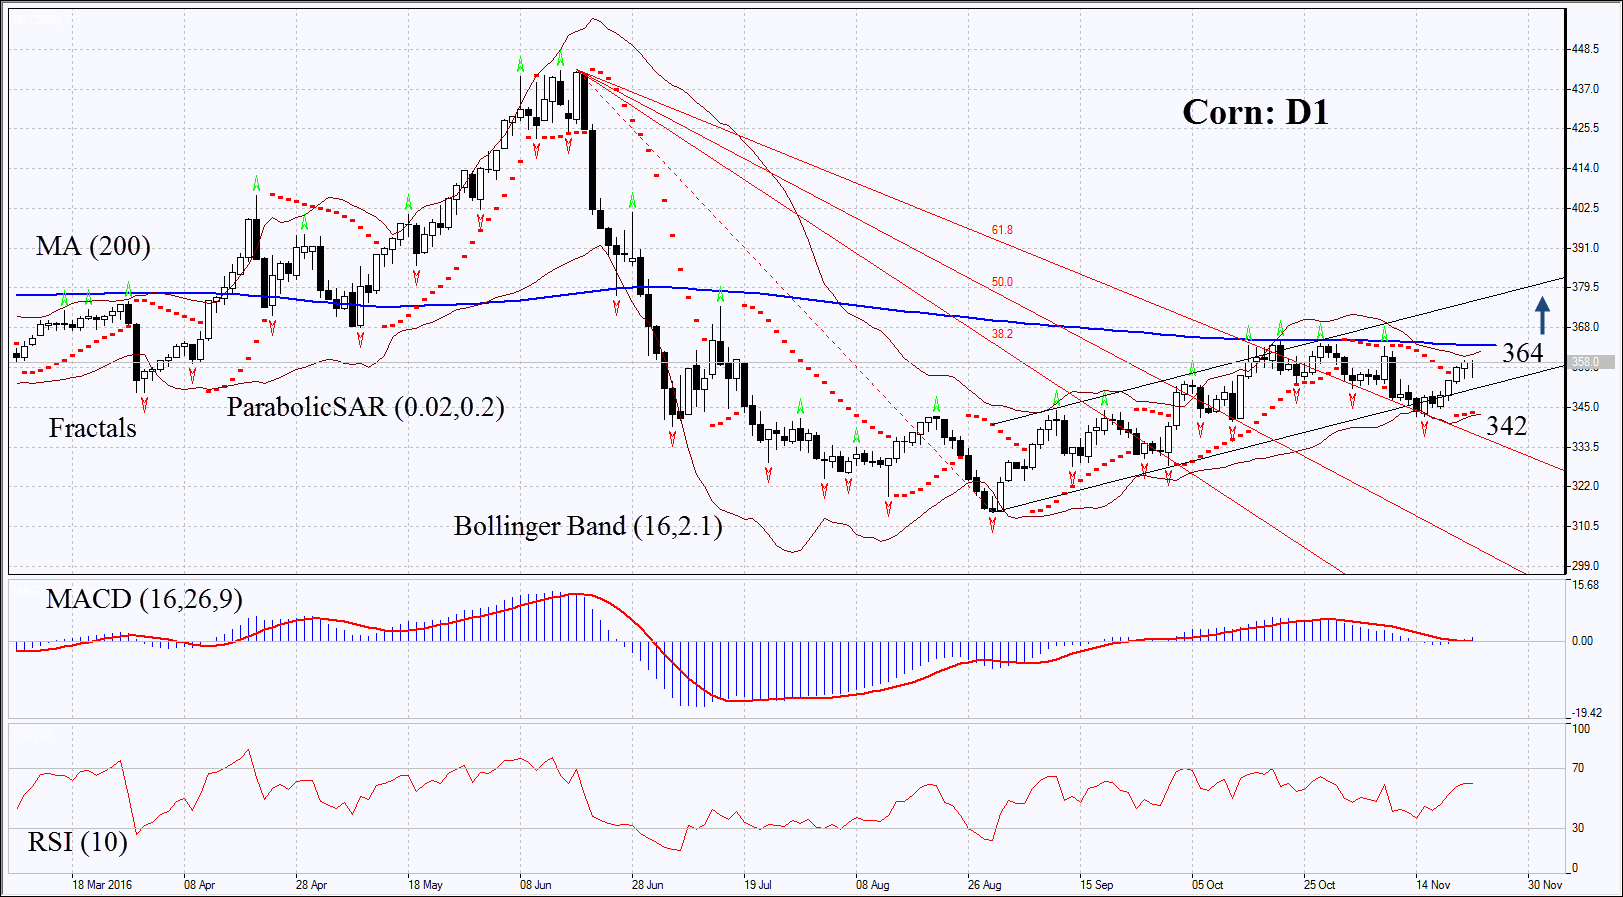
Task: Click the '18 May' date label
Action: point(425,885)
